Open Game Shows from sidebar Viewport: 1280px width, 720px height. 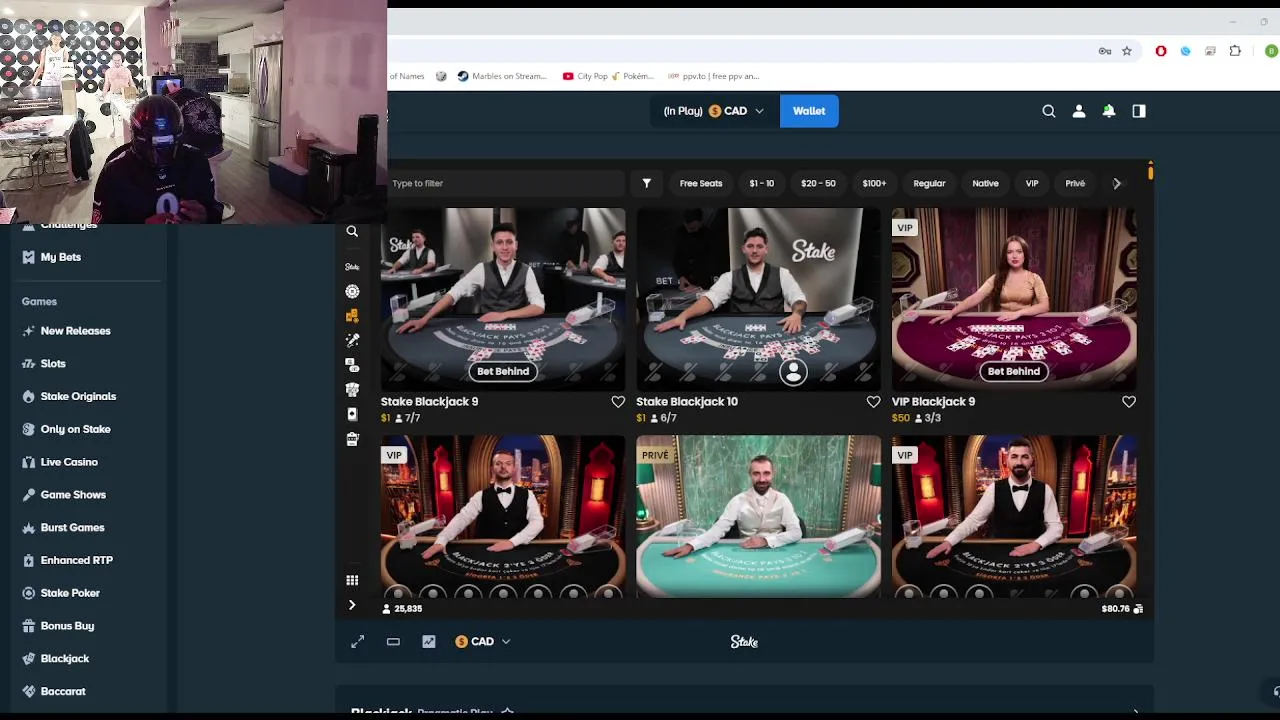coord(73,495)
